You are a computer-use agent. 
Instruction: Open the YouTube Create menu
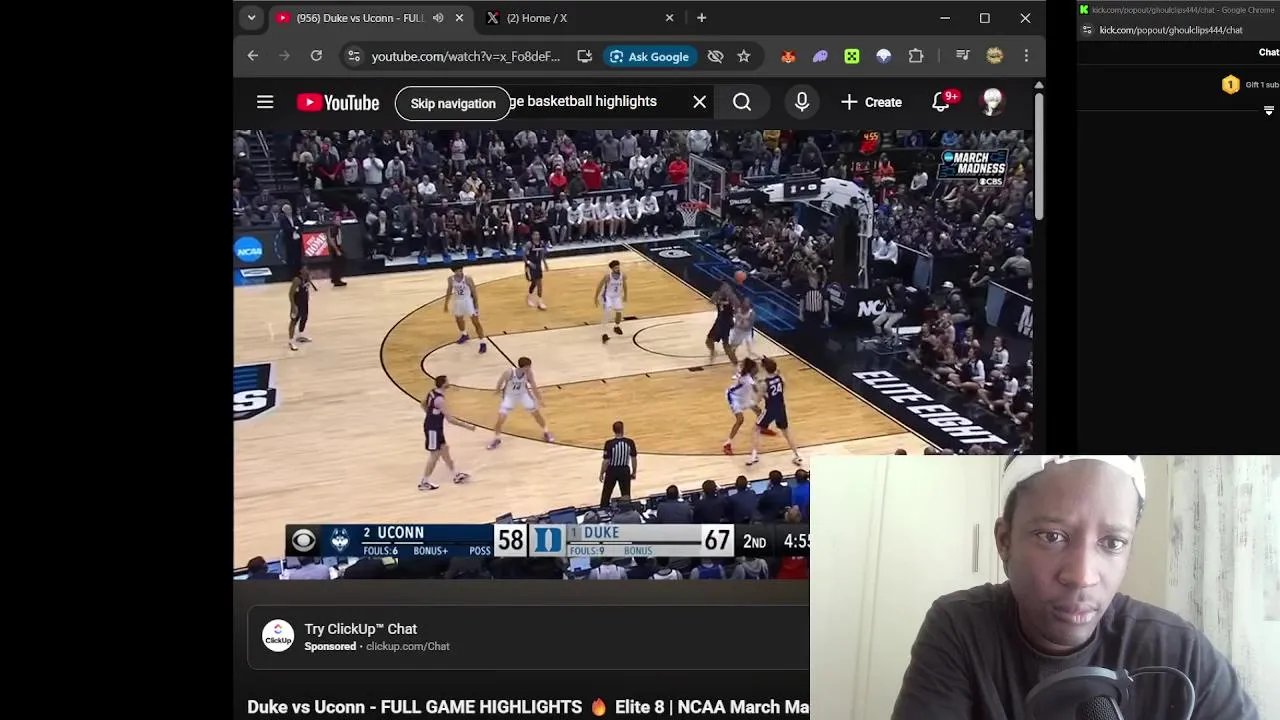click(872, 102)
